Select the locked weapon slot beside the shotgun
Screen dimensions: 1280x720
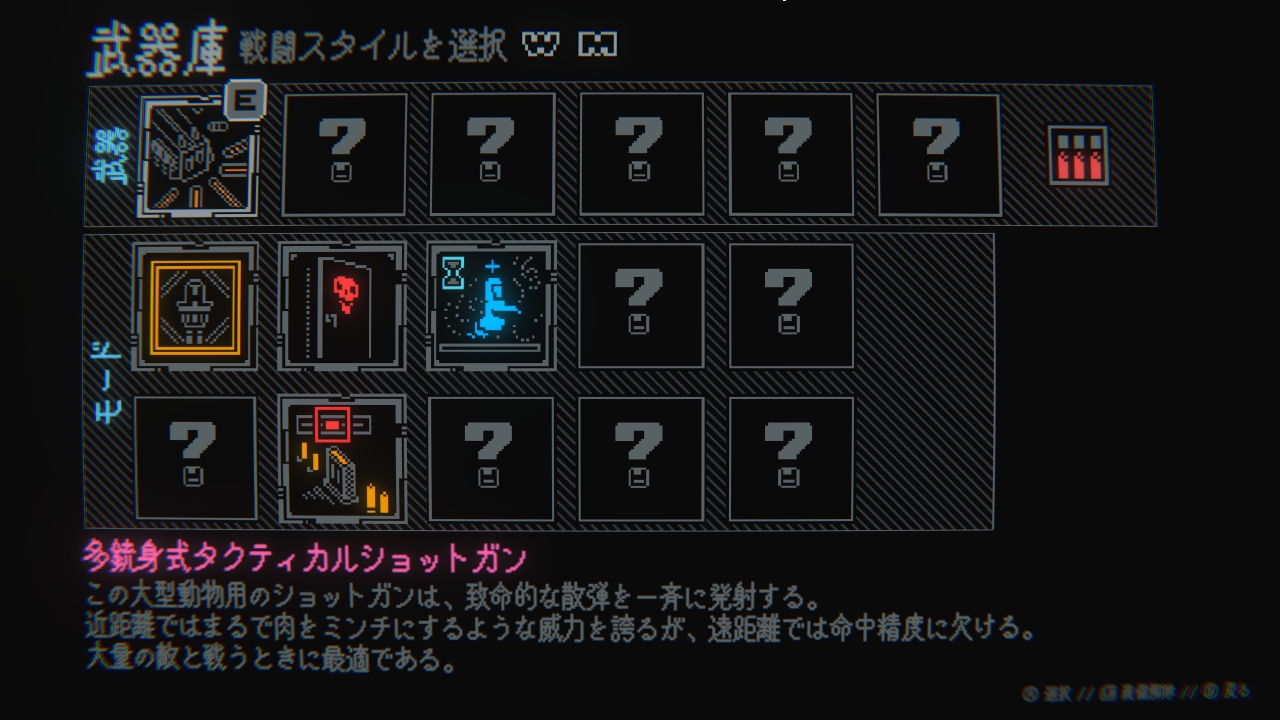pos(344,155)
